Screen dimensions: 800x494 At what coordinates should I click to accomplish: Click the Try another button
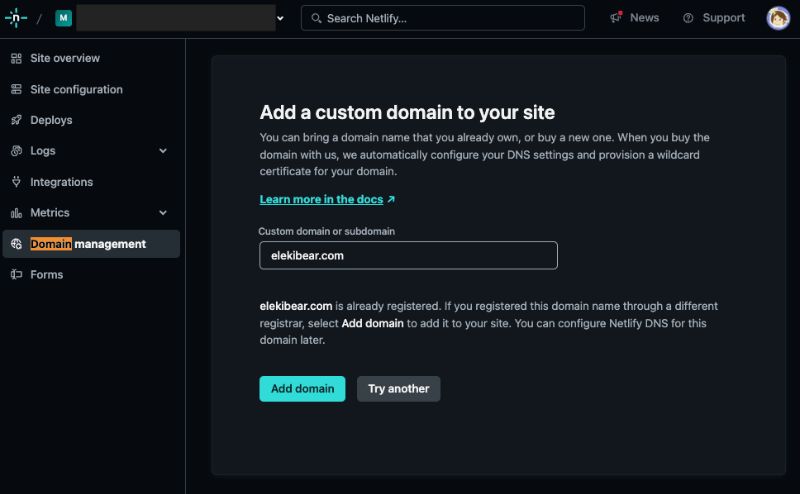[398, 389]
